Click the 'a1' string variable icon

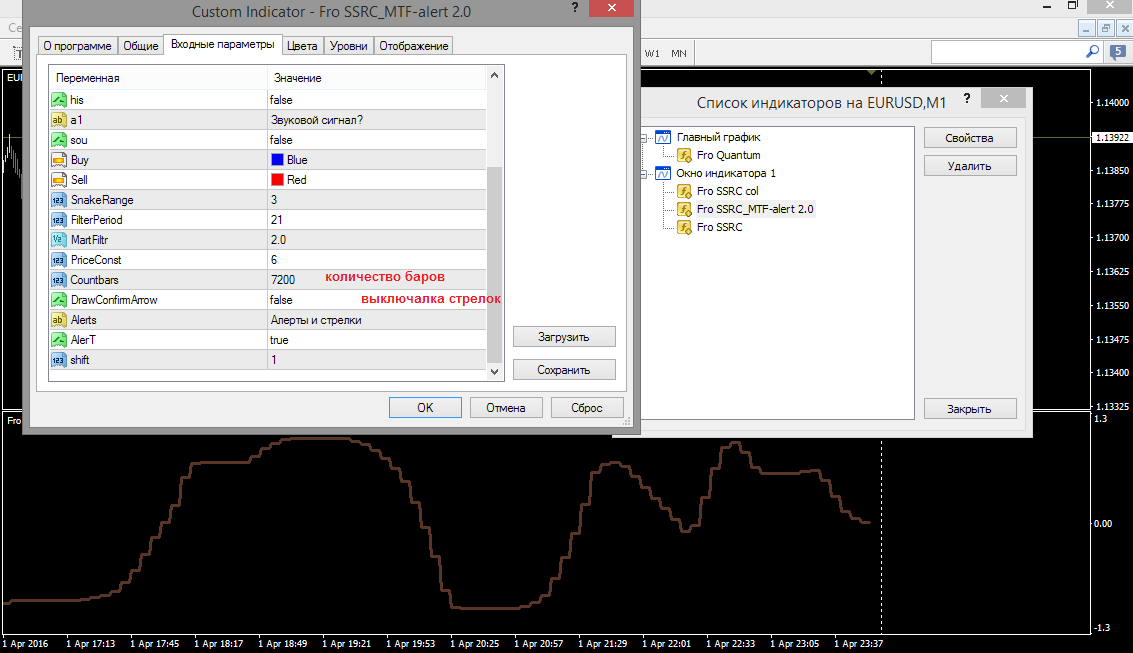tap(59, 120)
